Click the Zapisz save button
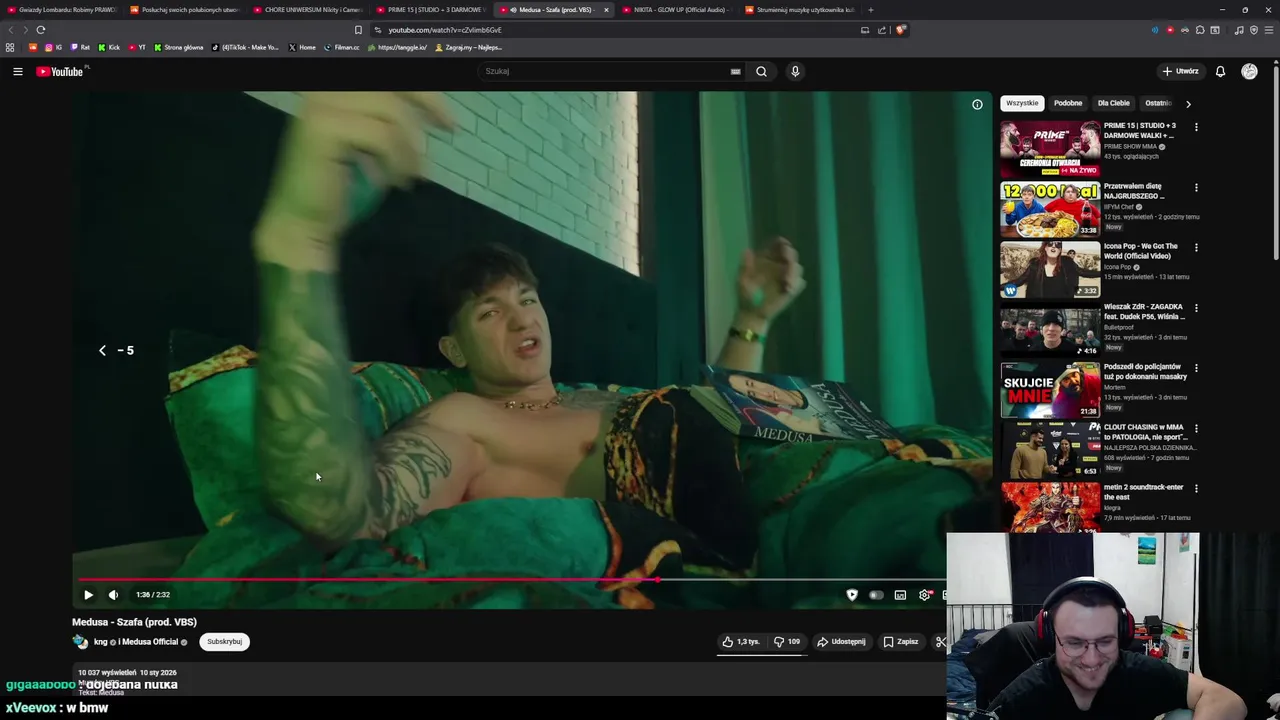The height and width of the screenshot is (720, 1280). (x=900, y=642)
